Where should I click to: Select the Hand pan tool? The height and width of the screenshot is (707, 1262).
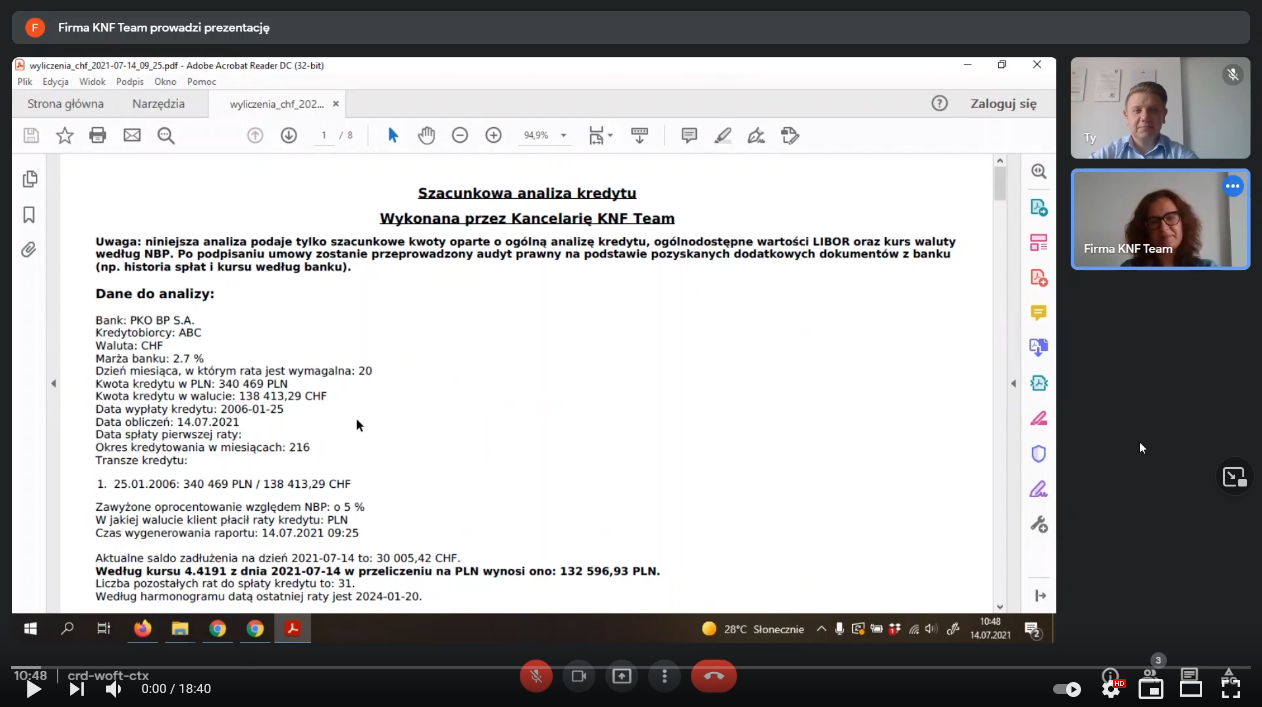[x=426, y=135]
